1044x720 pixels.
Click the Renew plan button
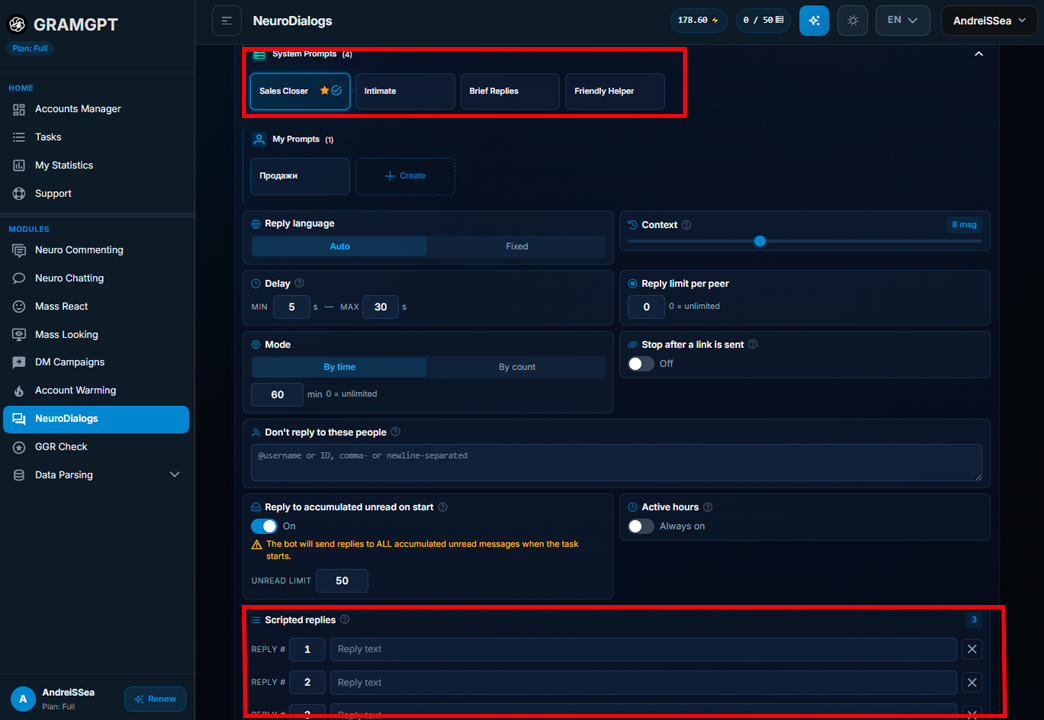(155, 699)
